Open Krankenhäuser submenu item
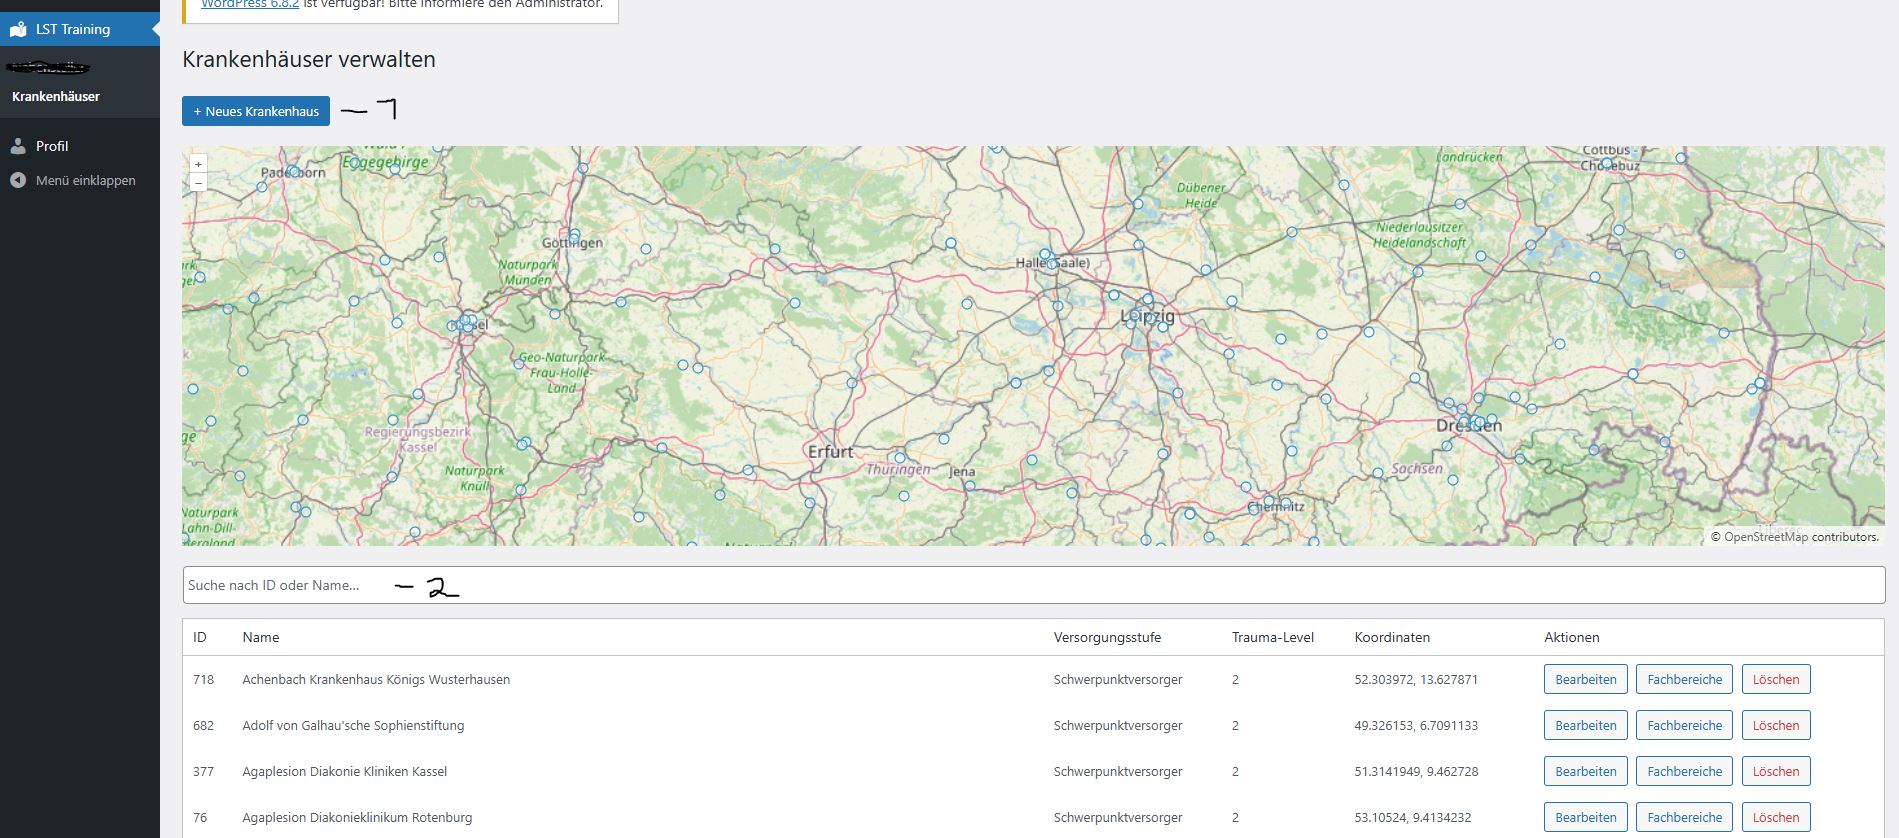The image size is (1899, 838). [x=56, y=96]
